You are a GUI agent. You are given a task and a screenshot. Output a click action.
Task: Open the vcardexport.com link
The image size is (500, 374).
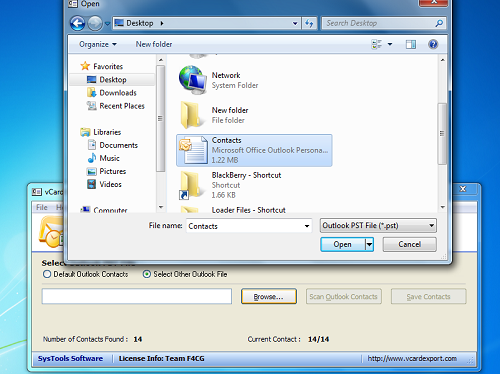412,358
